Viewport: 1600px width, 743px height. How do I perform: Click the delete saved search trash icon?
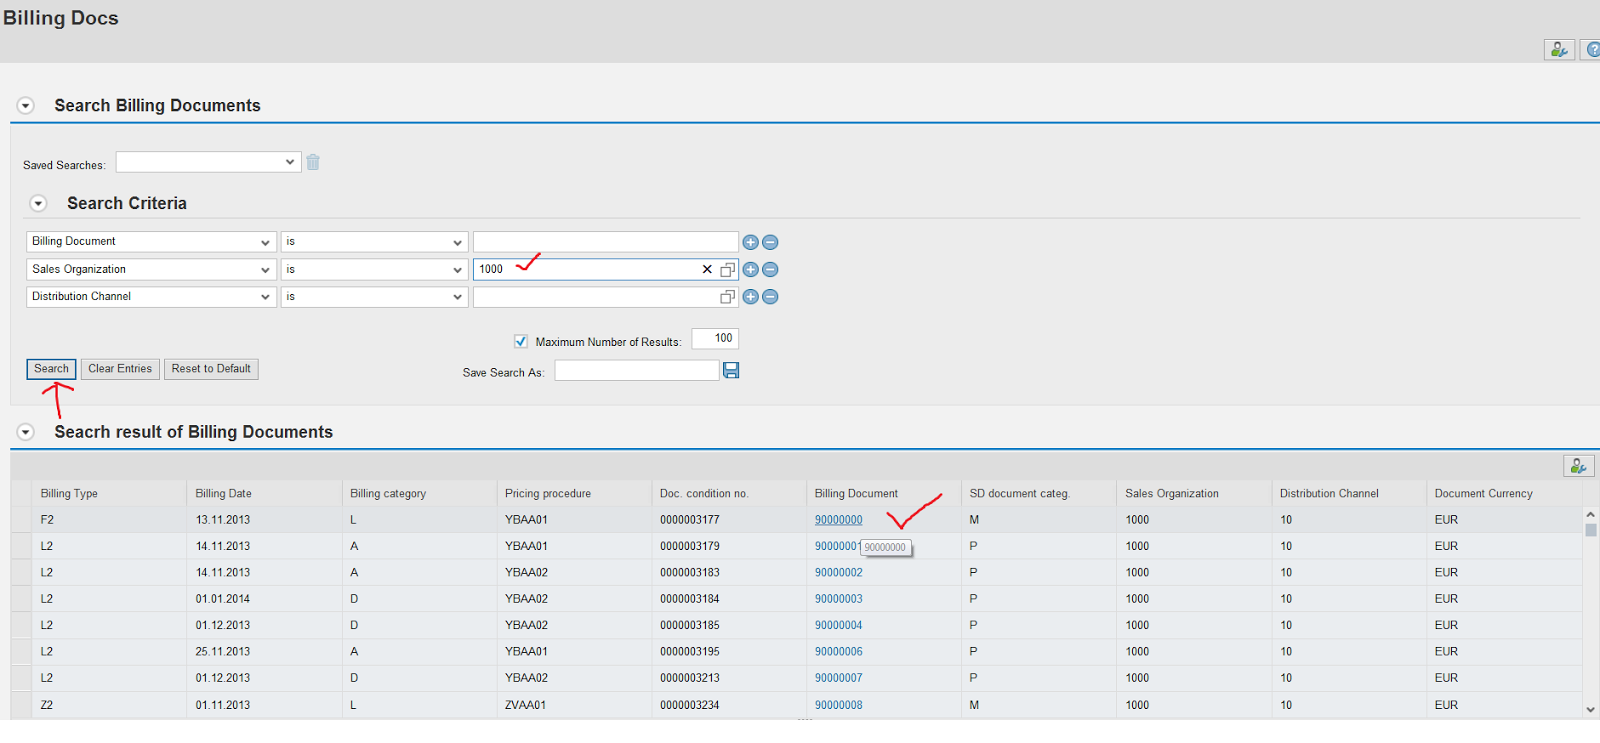click(313, 162)
